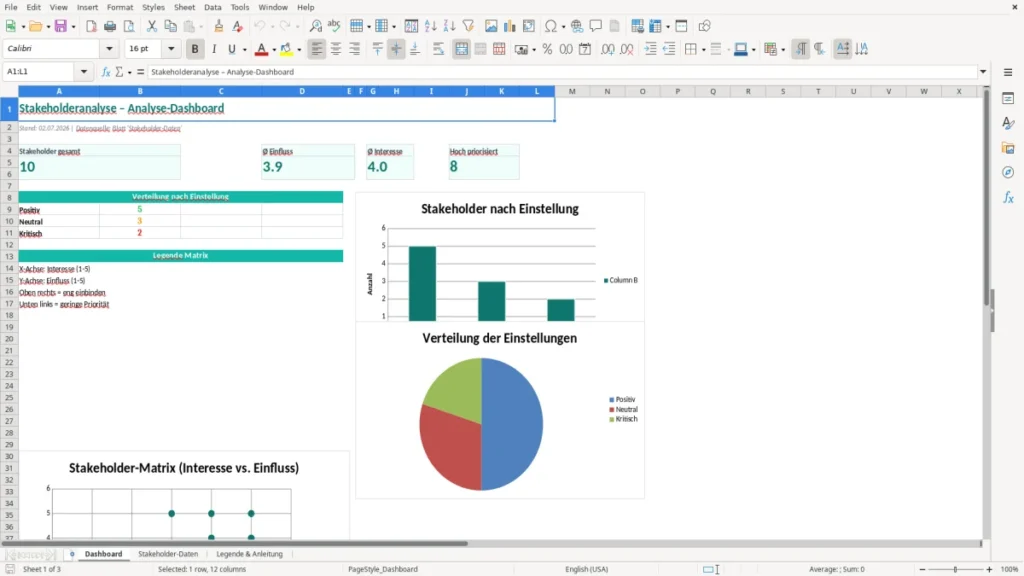Toggle Center Vertically alignment
The image size is (1024, 576).
pyautogui.click(x=396, y=49)
